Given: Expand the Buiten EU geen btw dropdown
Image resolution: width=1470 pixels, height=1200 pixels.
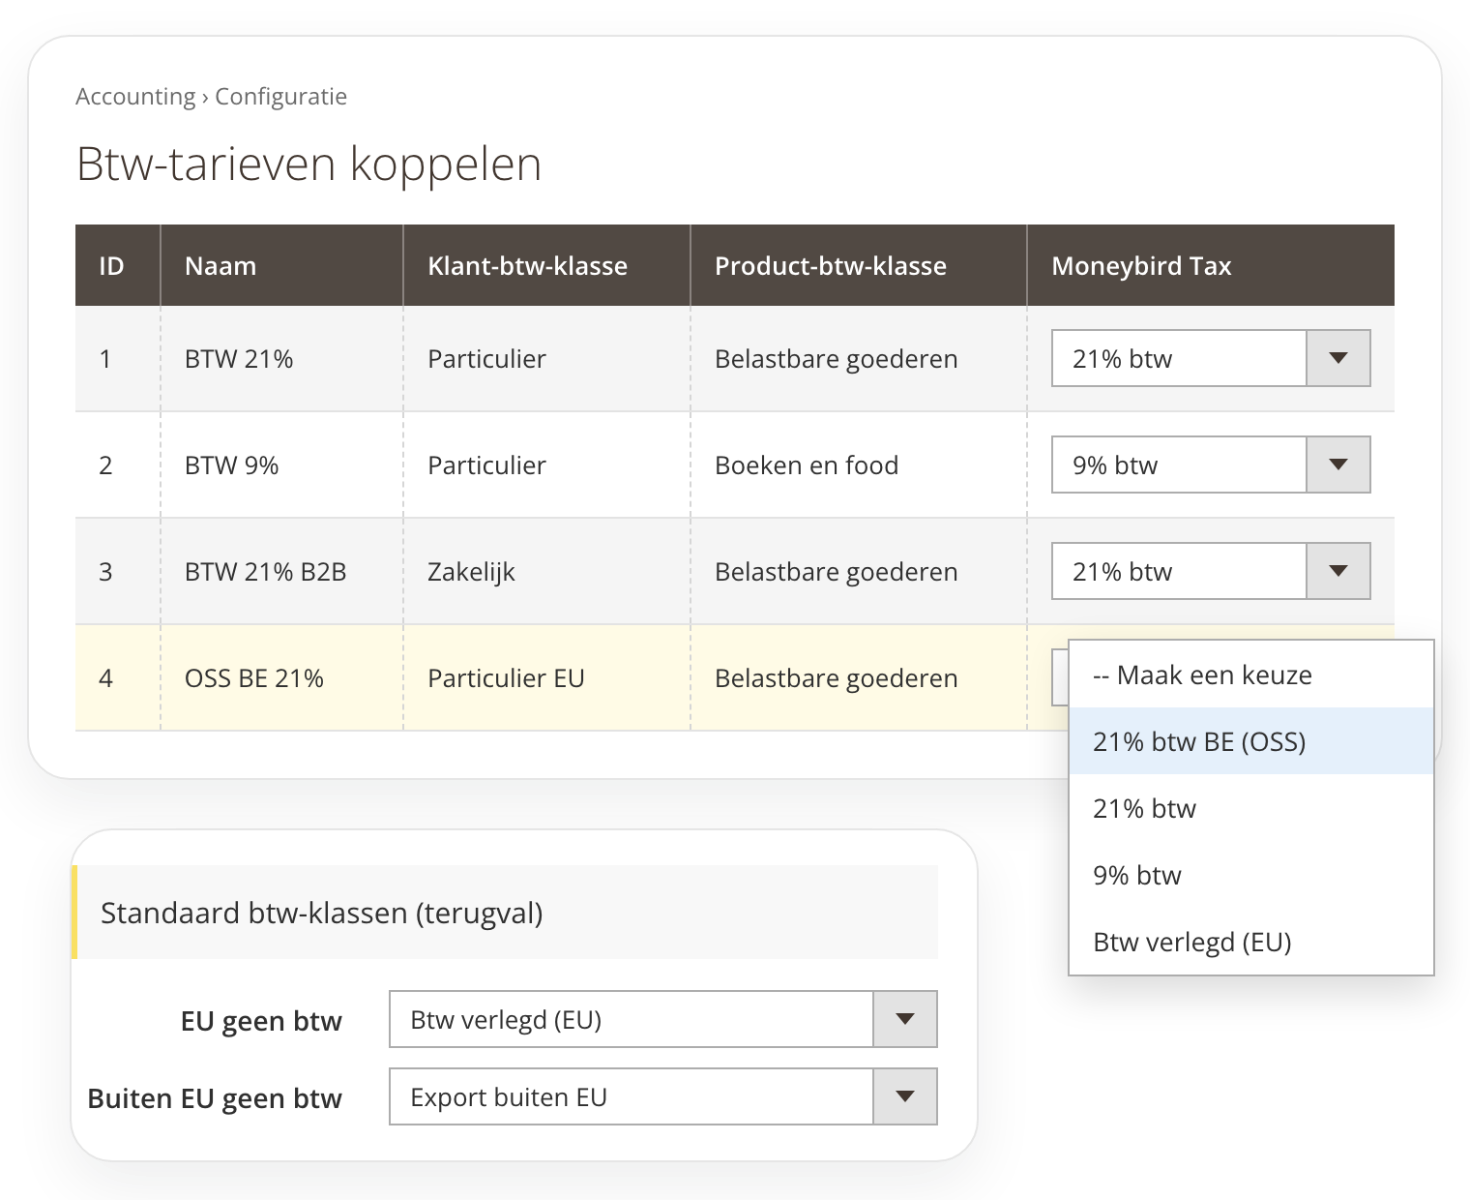Looking at the screenshot, I should (663, 1096).
